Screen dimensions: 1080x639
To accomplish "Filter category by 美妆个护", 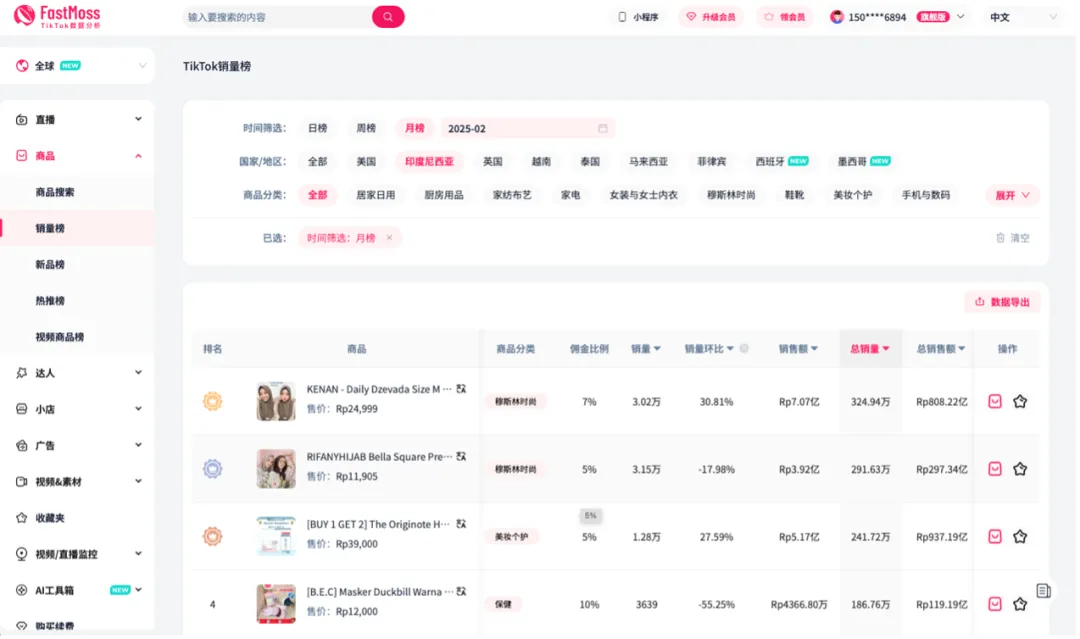I will (855, 196).
